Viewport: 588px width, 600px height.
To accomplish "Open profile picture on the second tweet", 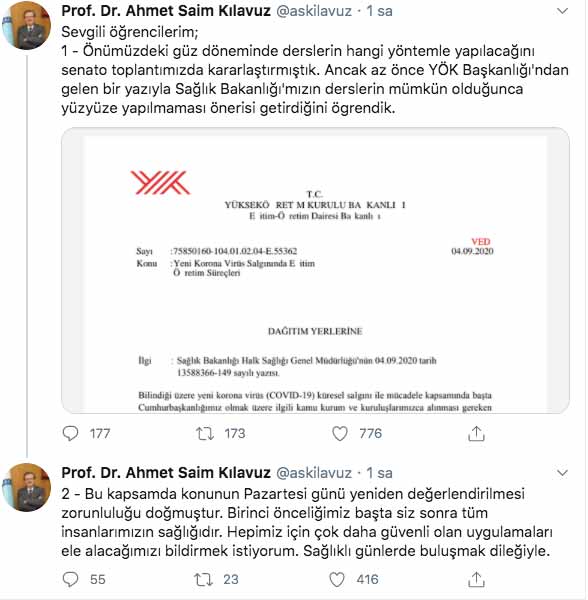I will coord(27,487).
